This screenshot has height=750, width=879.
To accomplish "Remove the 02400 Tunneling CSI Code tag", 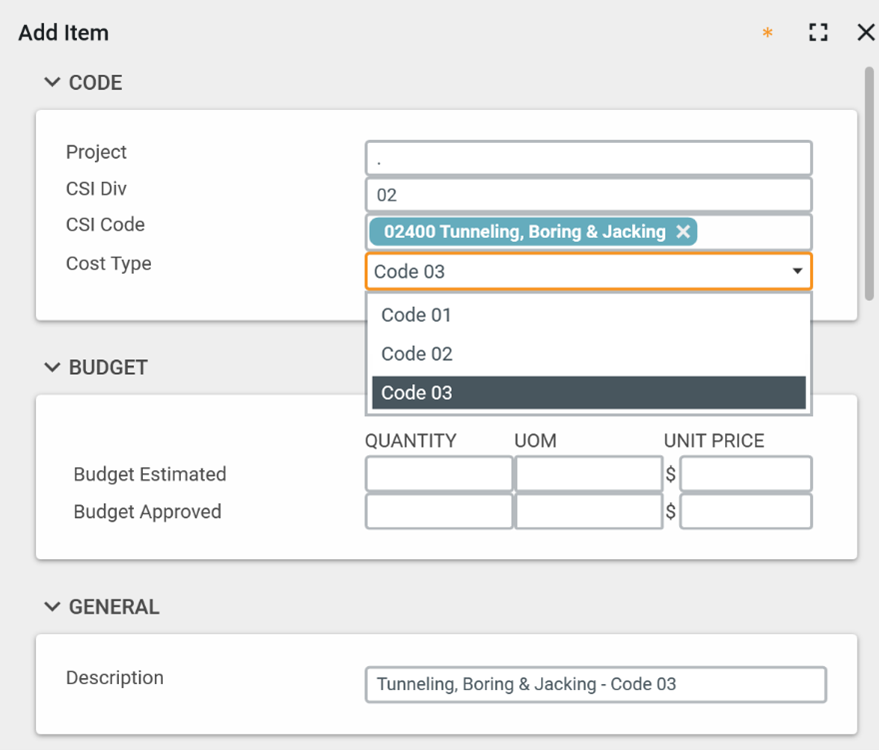I will tap(683, 232).
